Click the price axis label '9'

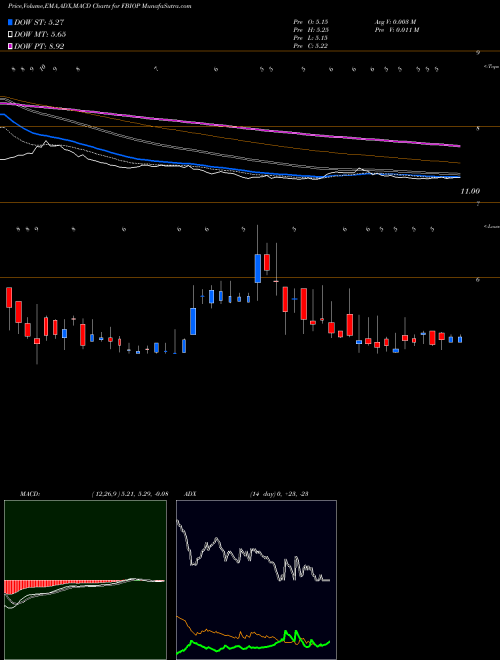pyautogui.click(x=478, y=53)
